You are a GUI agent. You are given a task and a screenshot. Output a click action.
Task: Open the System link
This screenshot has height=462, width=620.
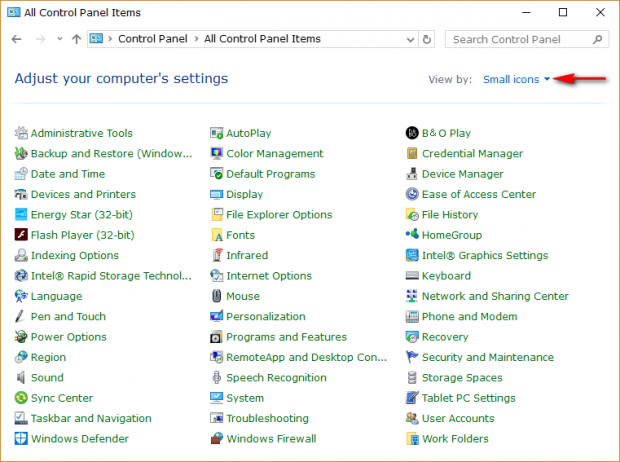[x=245, y=398]
